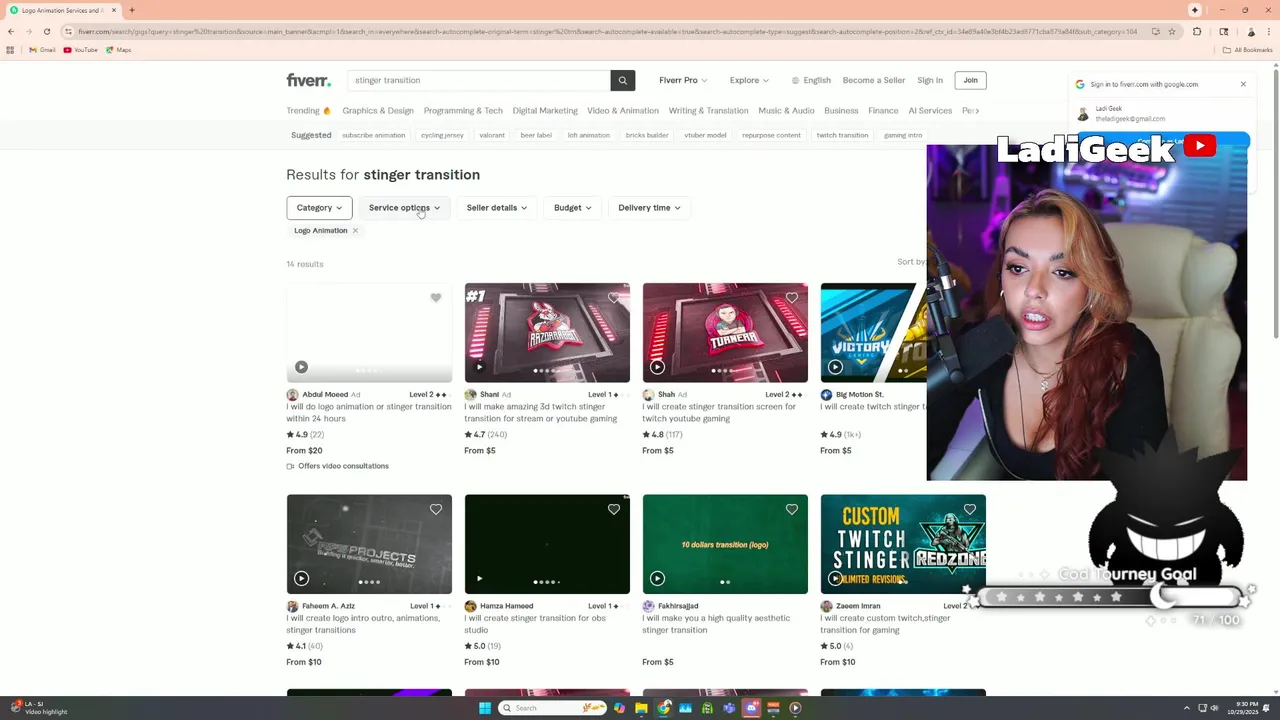Select suggested tag valorant
1280x720 pixels.
492,135
